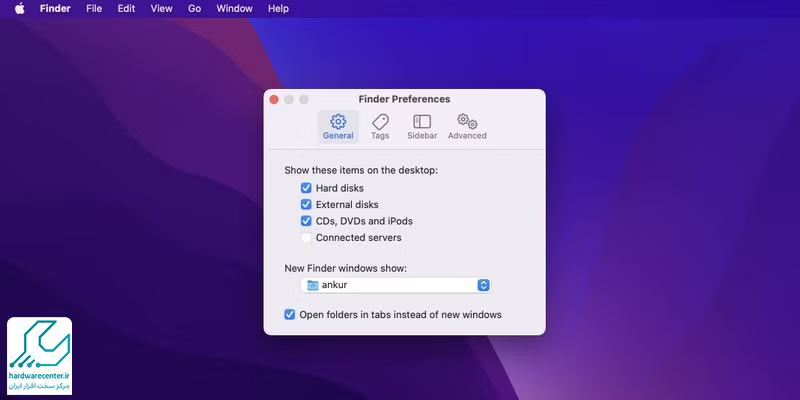Switch to the Sidebar pane icon
Viewport: 800px width, 400px height.
click(x=421, y=122)
